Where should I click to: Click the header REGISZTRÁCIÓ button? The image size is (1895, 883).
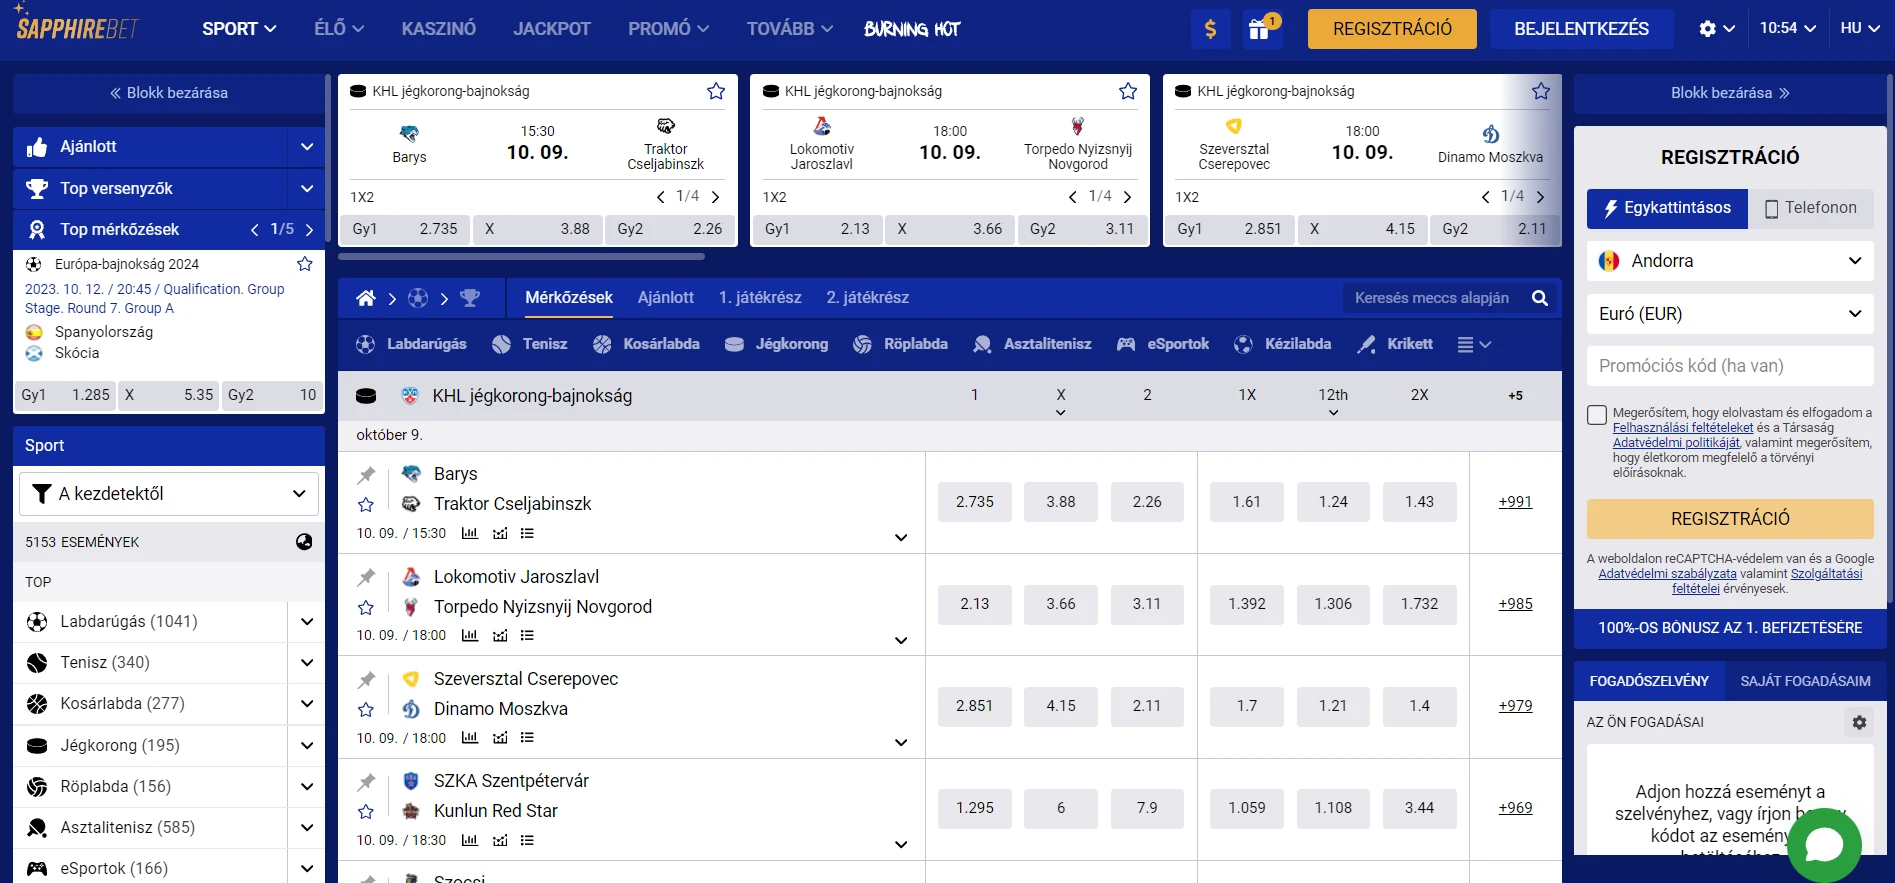tap(1392, 29)
